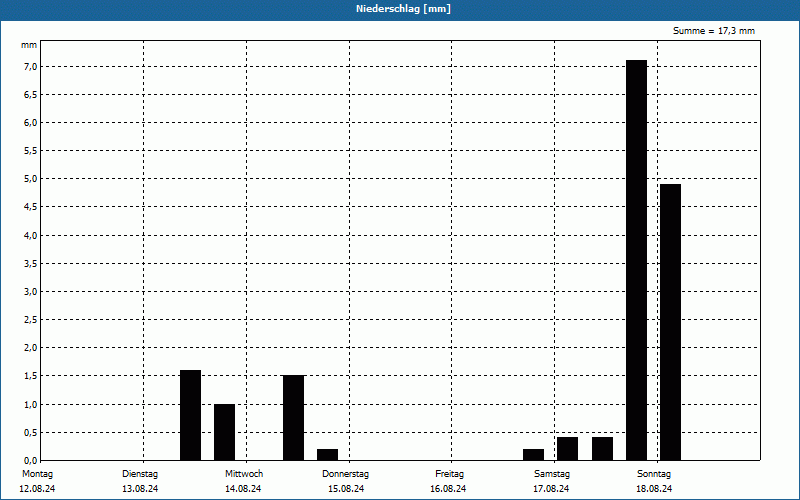Click the Donnerstag day label

(x=345, y=474)
